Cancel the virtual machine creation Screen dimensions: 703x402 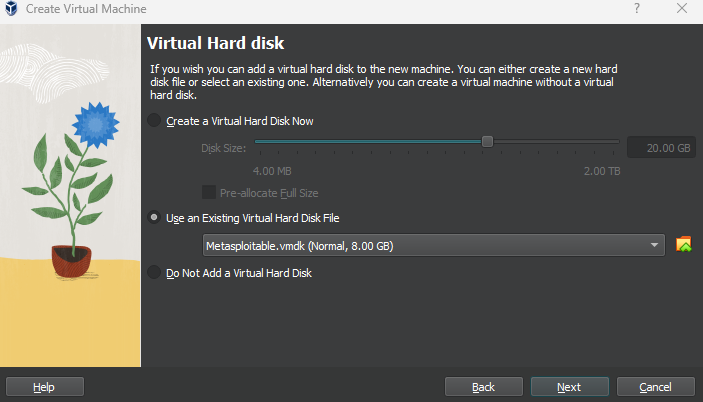[655, 387]
